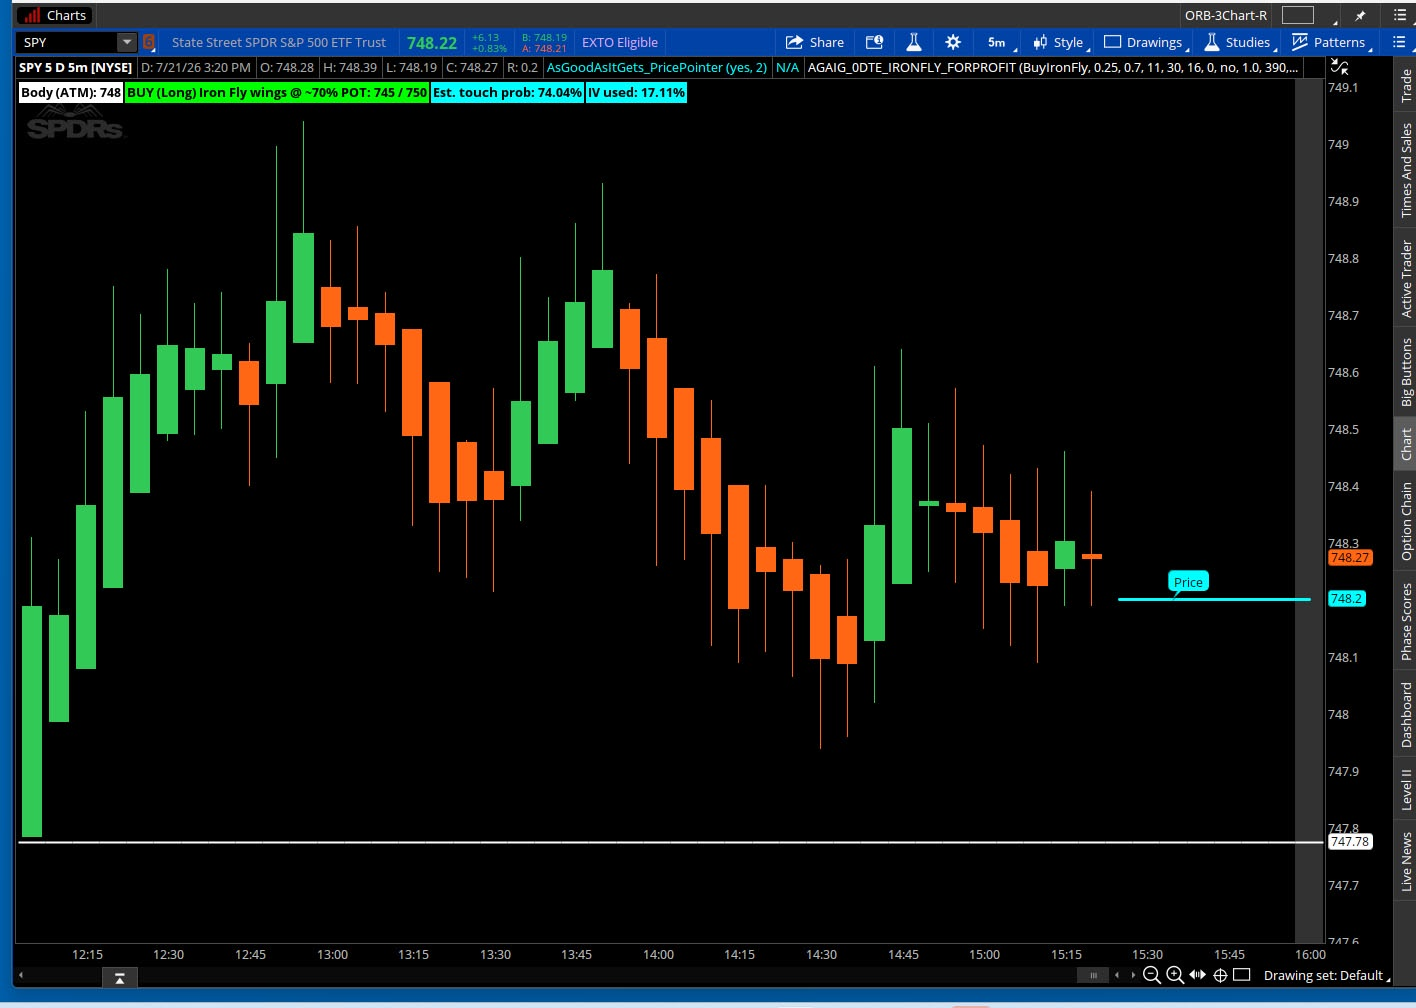Open the flask icon beside the settings gear
The image size is (1416, 1008).
coord(913,42)
